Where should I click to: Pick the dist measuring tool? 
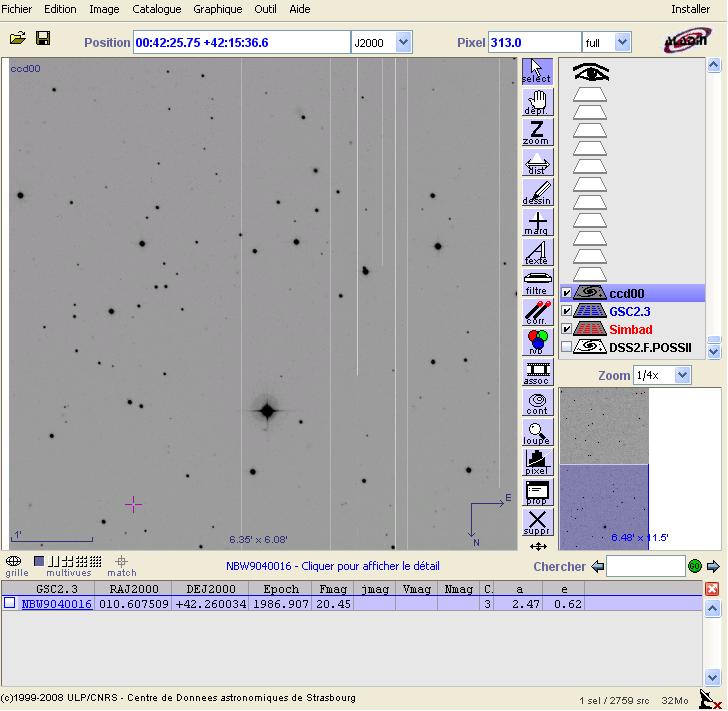click(x=537, y=162)
